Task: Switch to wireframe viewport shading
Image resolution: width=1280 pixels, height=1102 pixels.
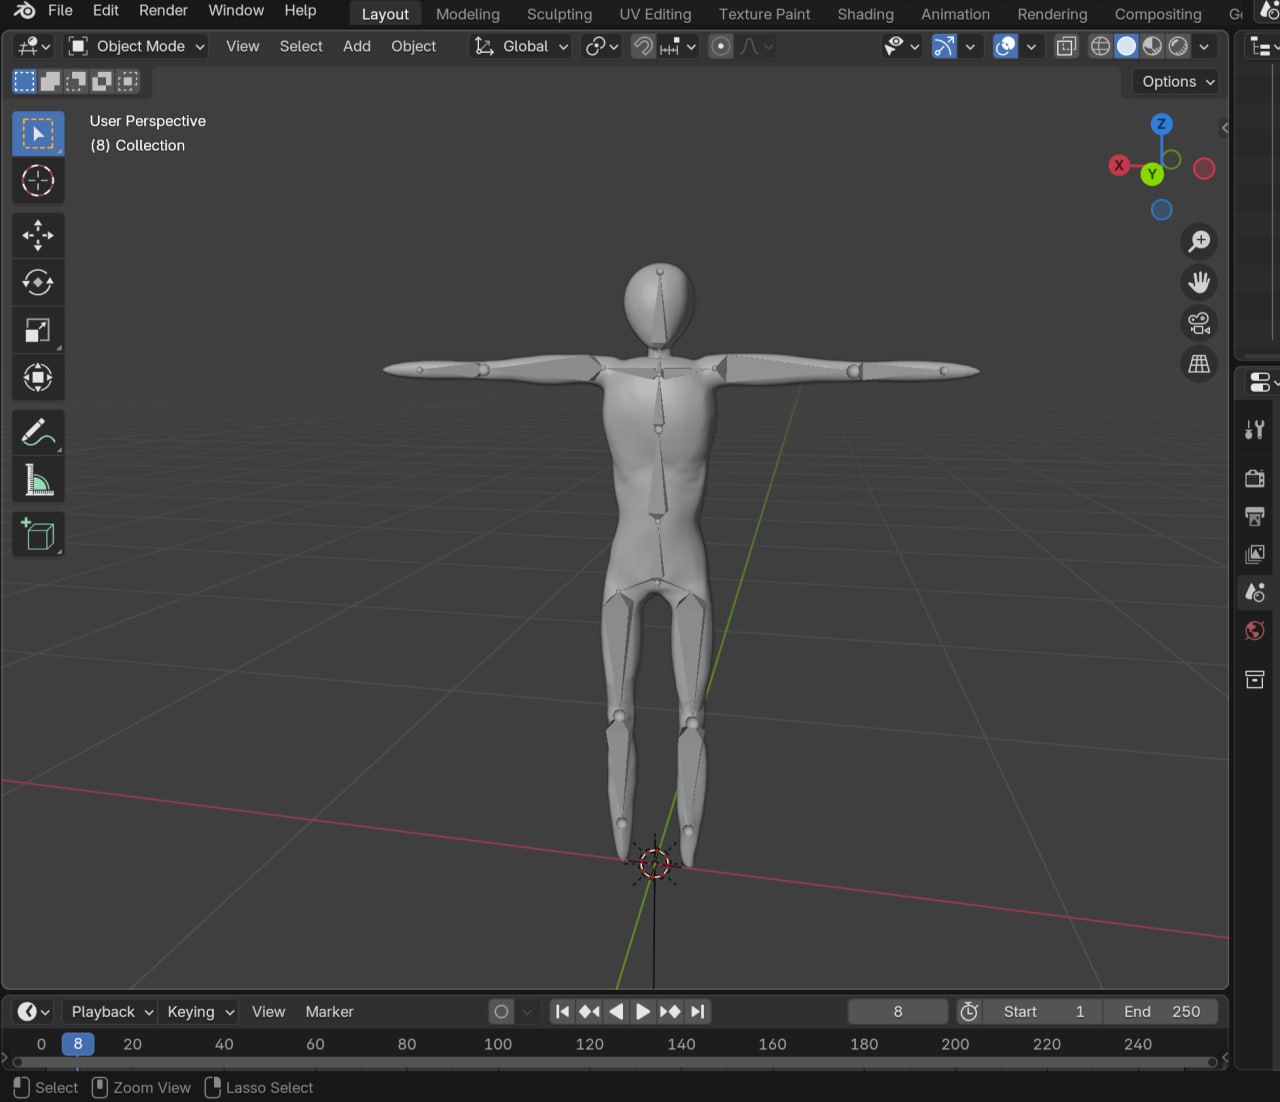Action: pyautogui.click(x=1100, y=46)
